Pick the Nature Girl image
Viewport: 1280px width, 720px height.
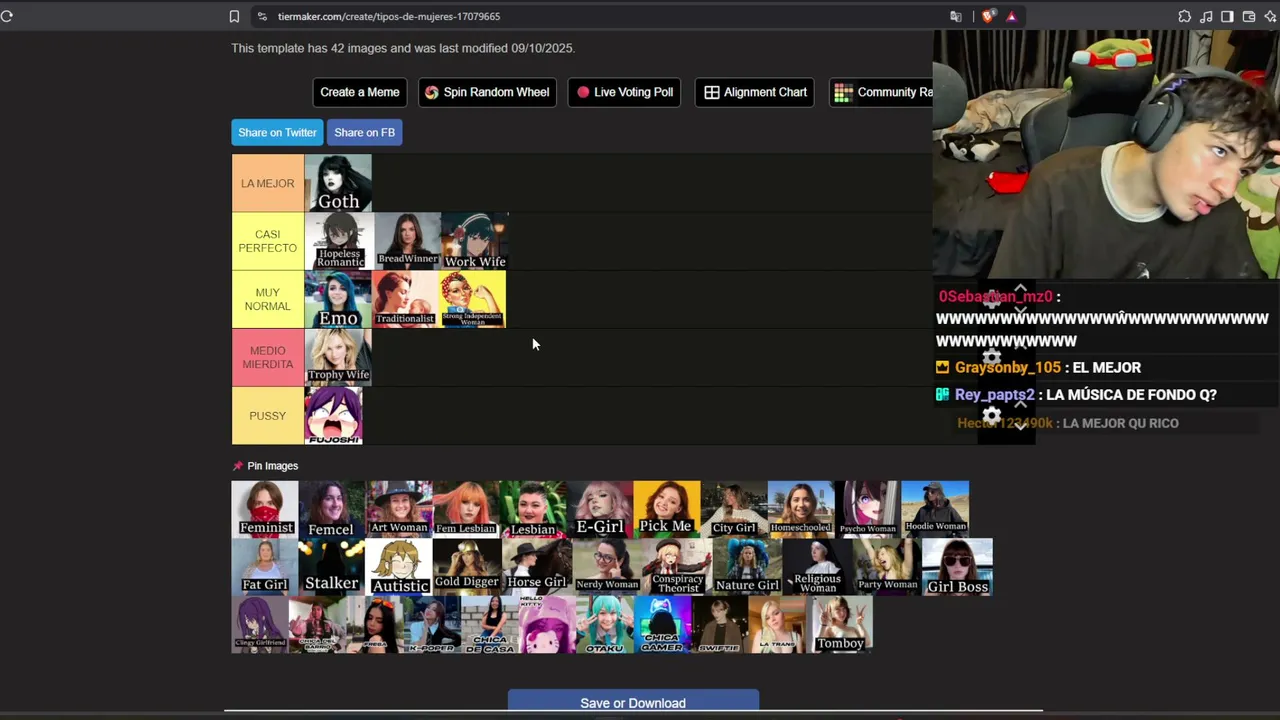coord(747,567)
